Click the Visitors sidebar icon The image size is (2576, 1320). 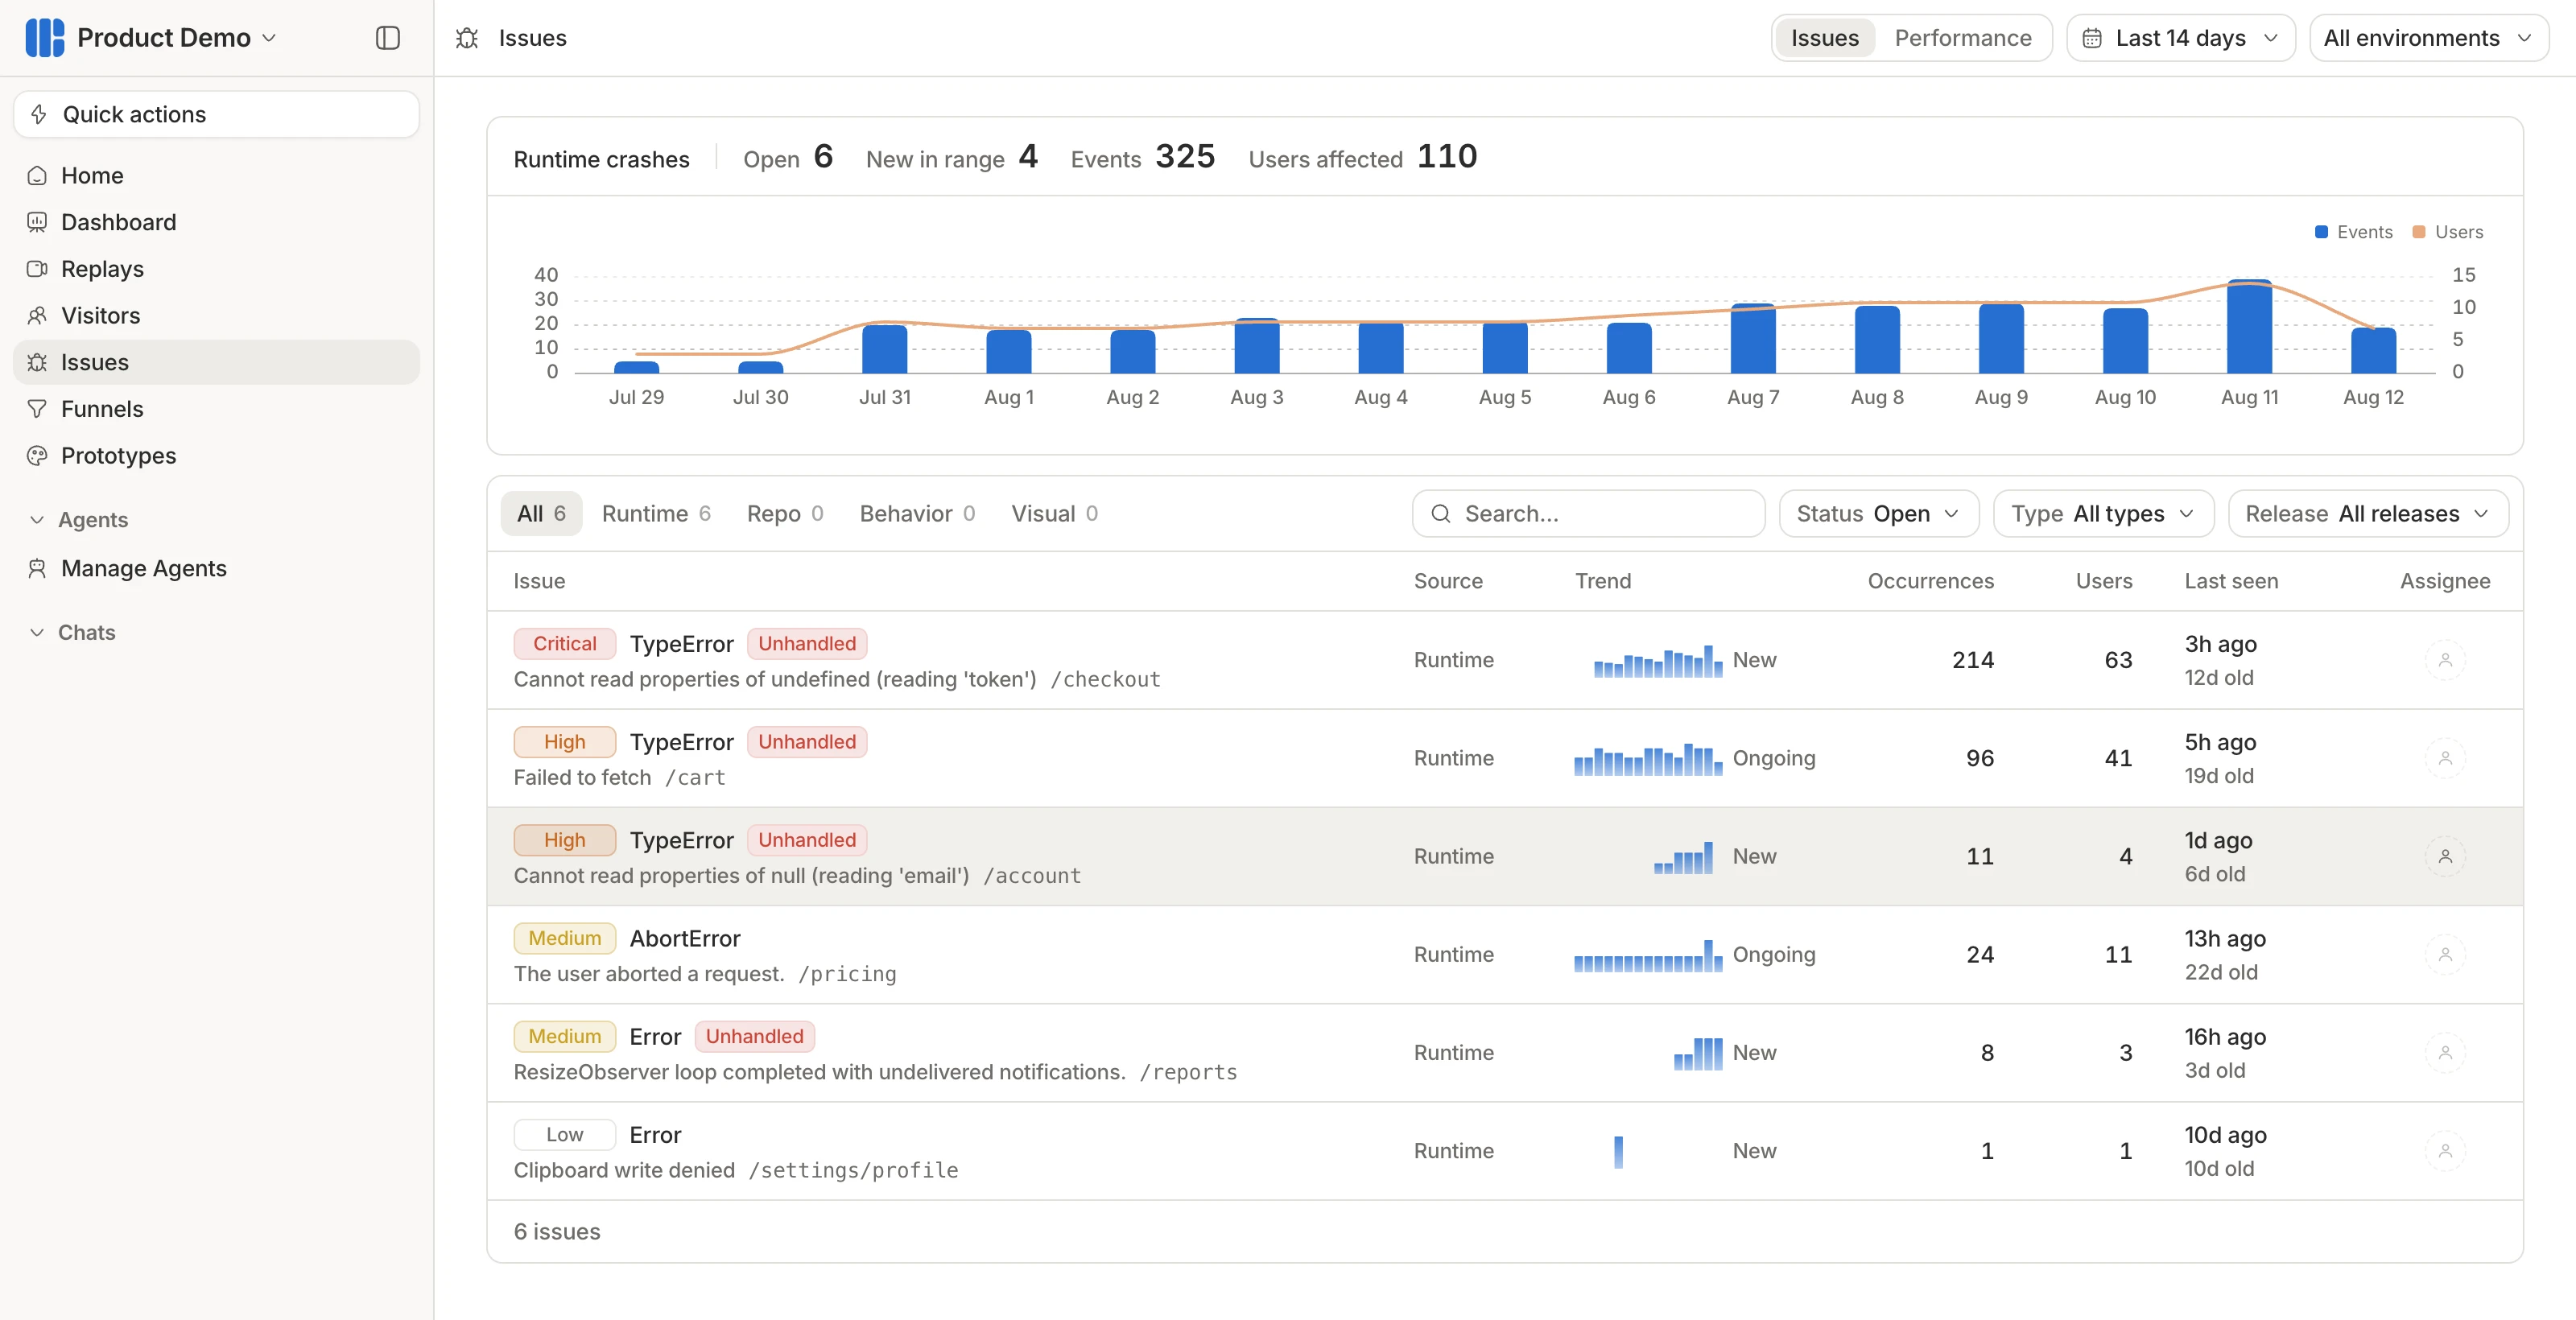click(37, 316)
